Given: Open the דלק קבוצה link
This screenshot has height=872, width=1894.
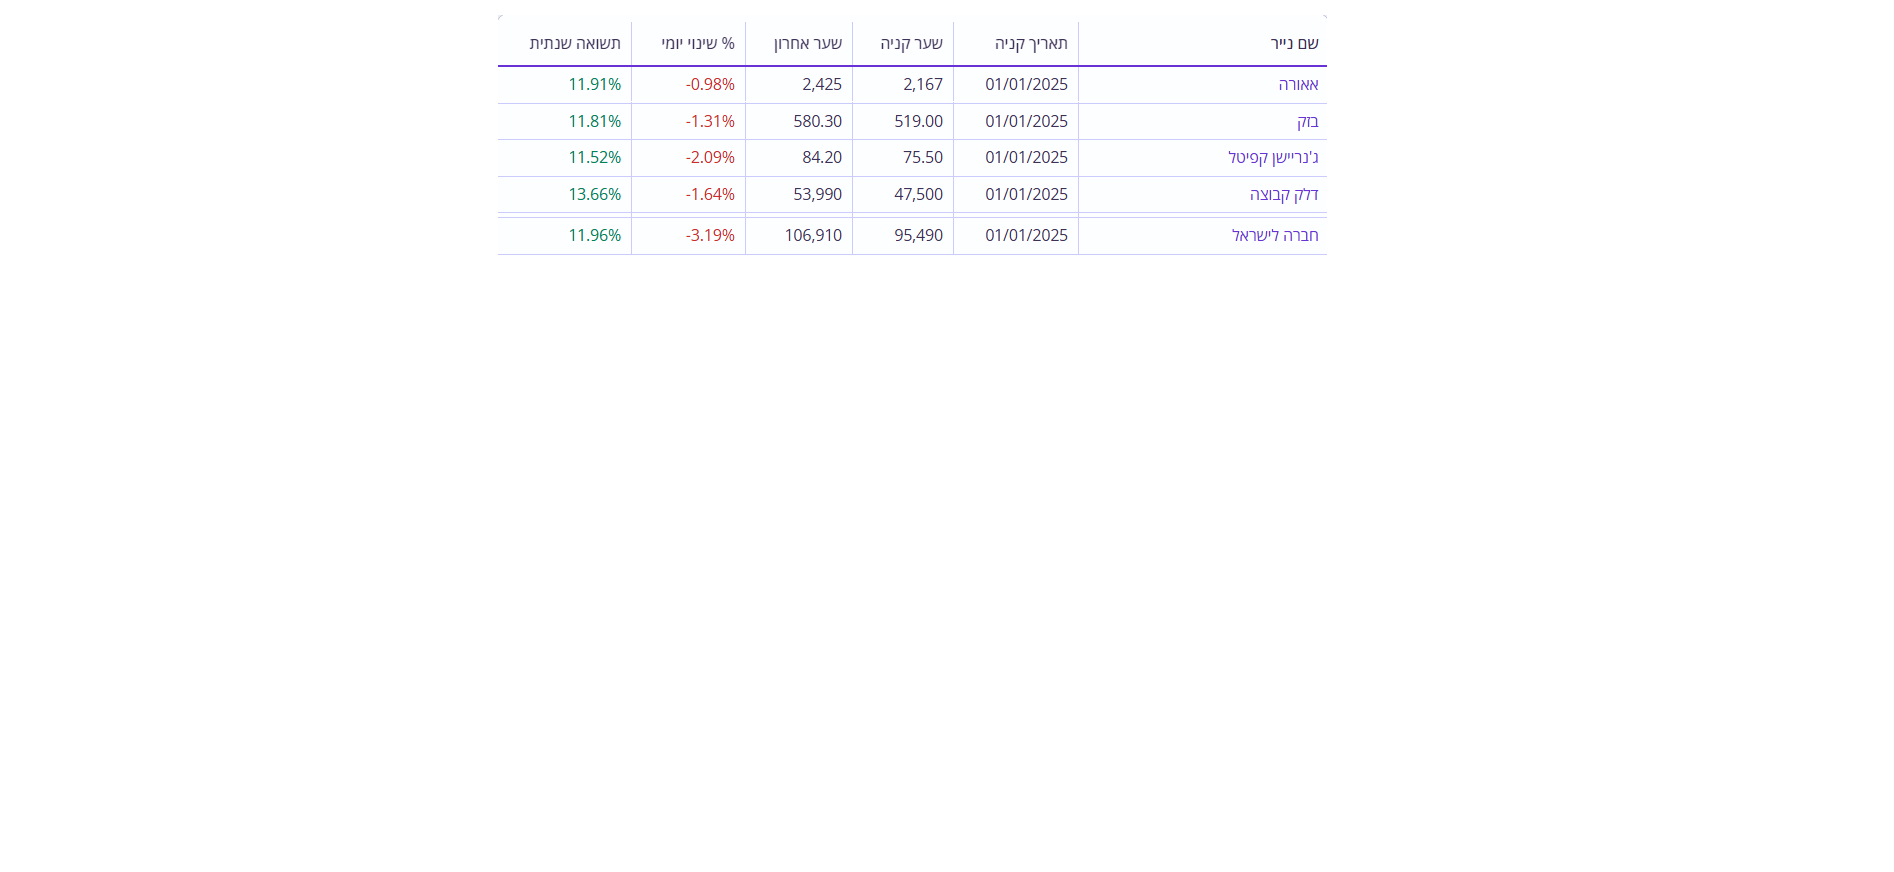Looking at the screenshot, I should click(1284, 195).
